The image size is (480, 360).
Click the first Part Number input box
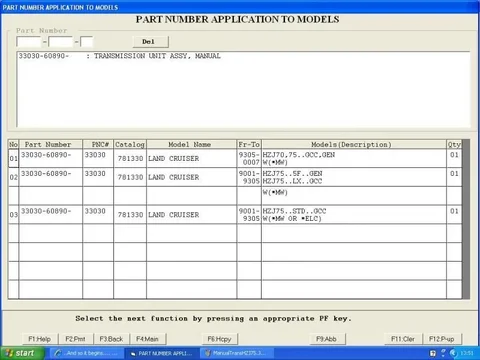[x=29, y=42]
